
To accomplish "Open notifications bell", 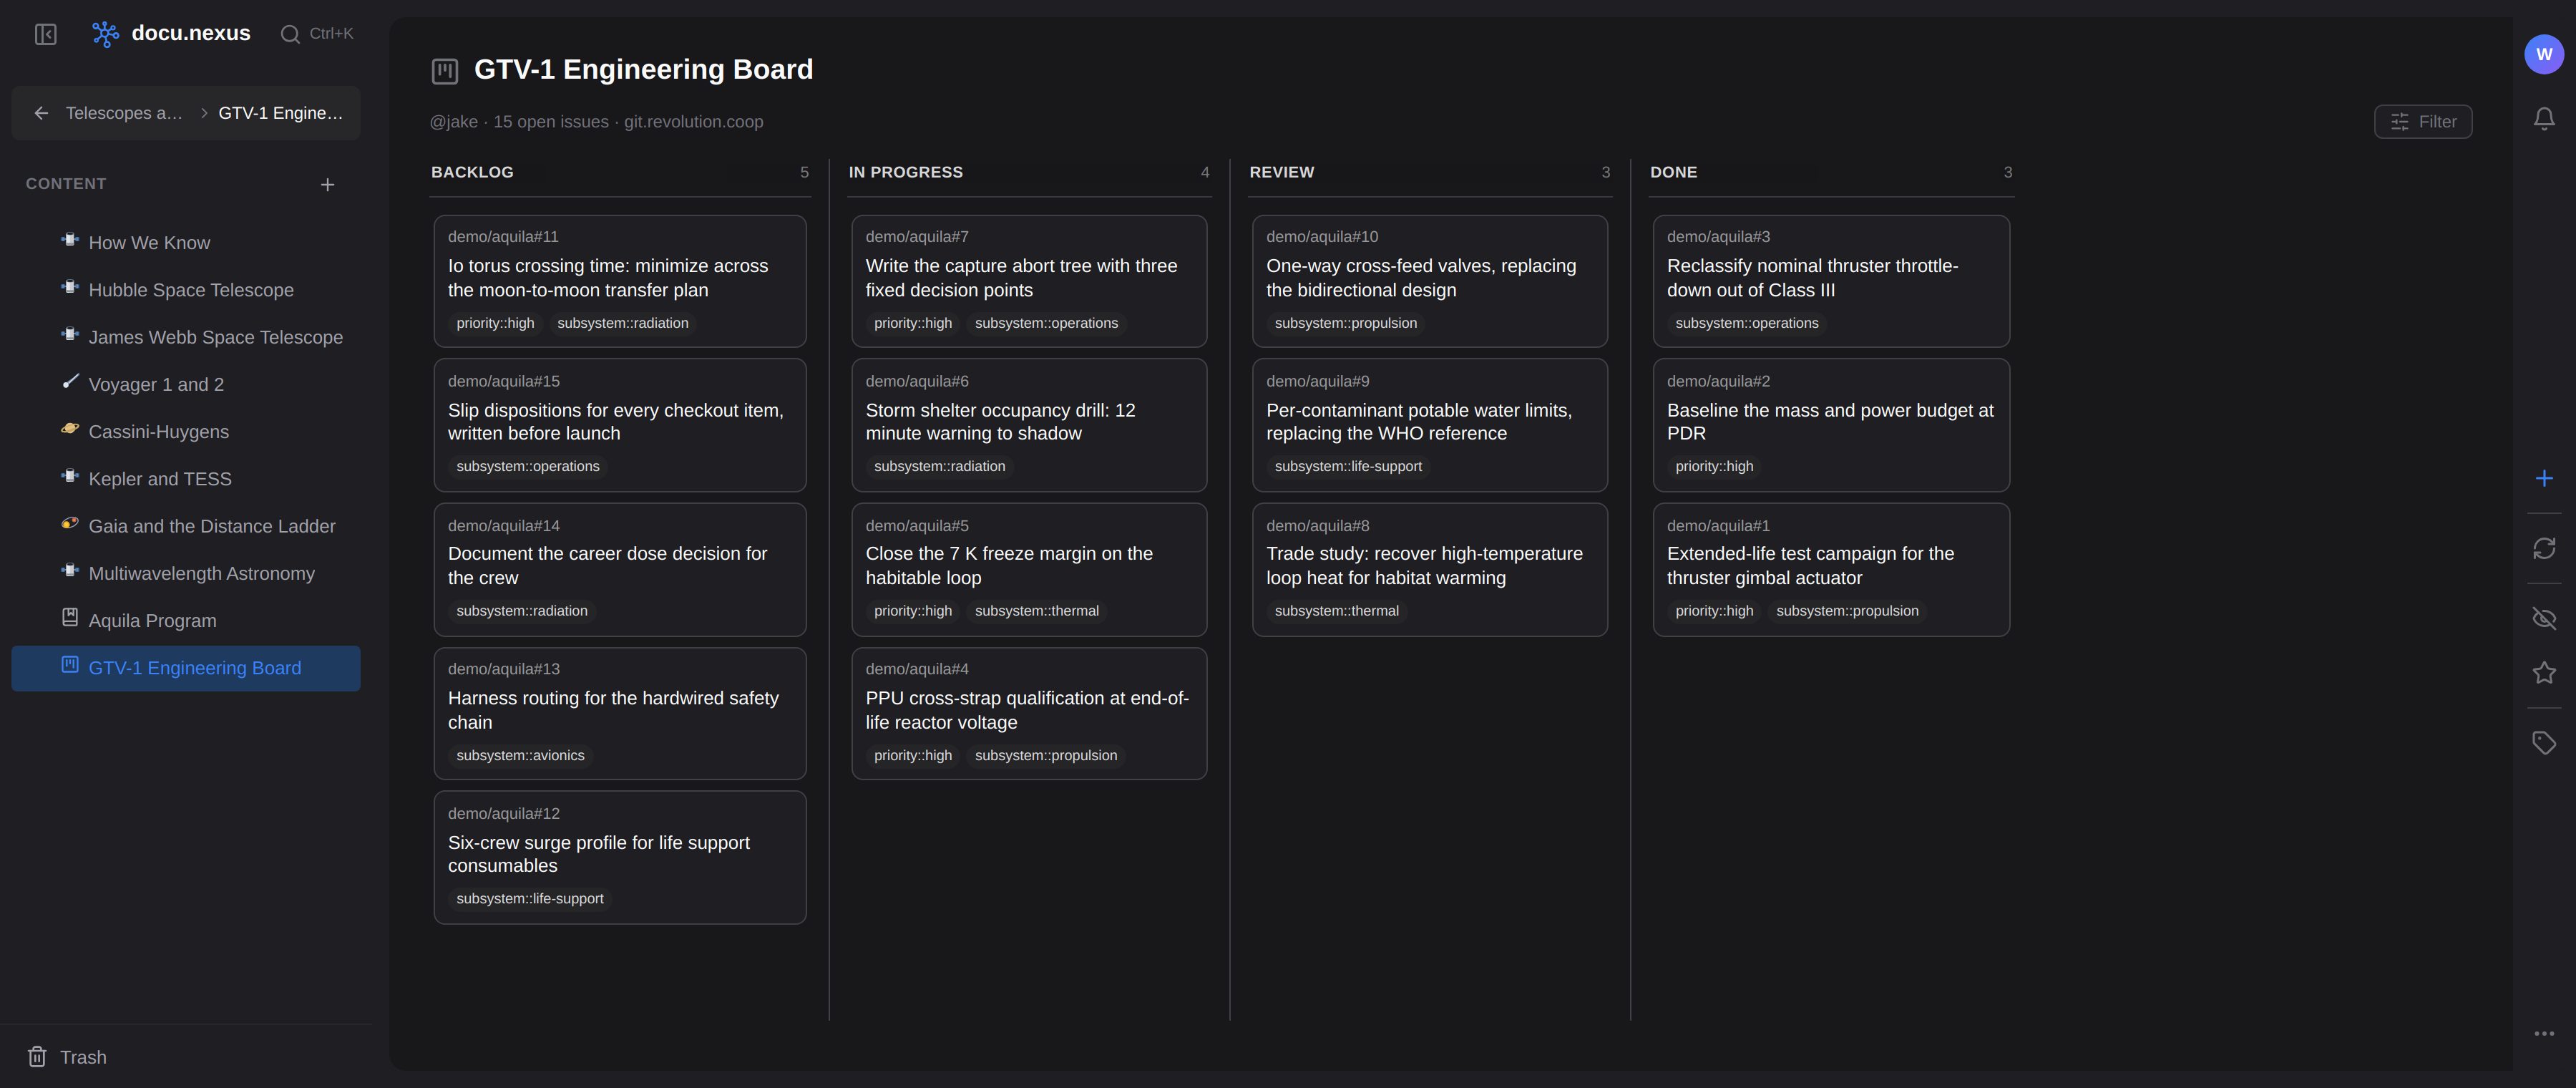I will click(2544, 119).
